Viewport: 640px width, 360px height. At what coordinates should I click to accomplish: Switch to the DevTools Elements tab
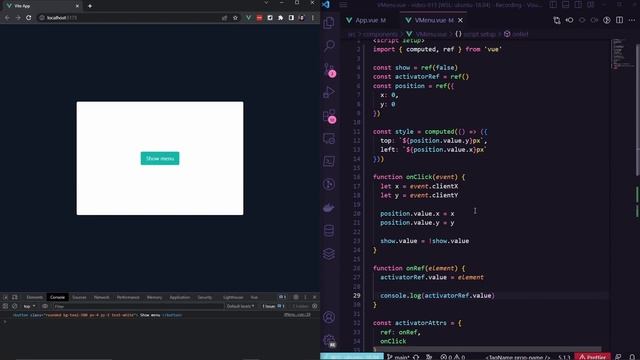click(x=34, y=297)
